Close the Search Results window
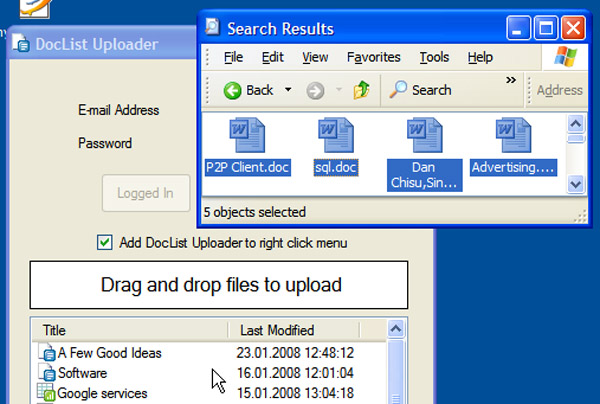 (x=573, y=28)
